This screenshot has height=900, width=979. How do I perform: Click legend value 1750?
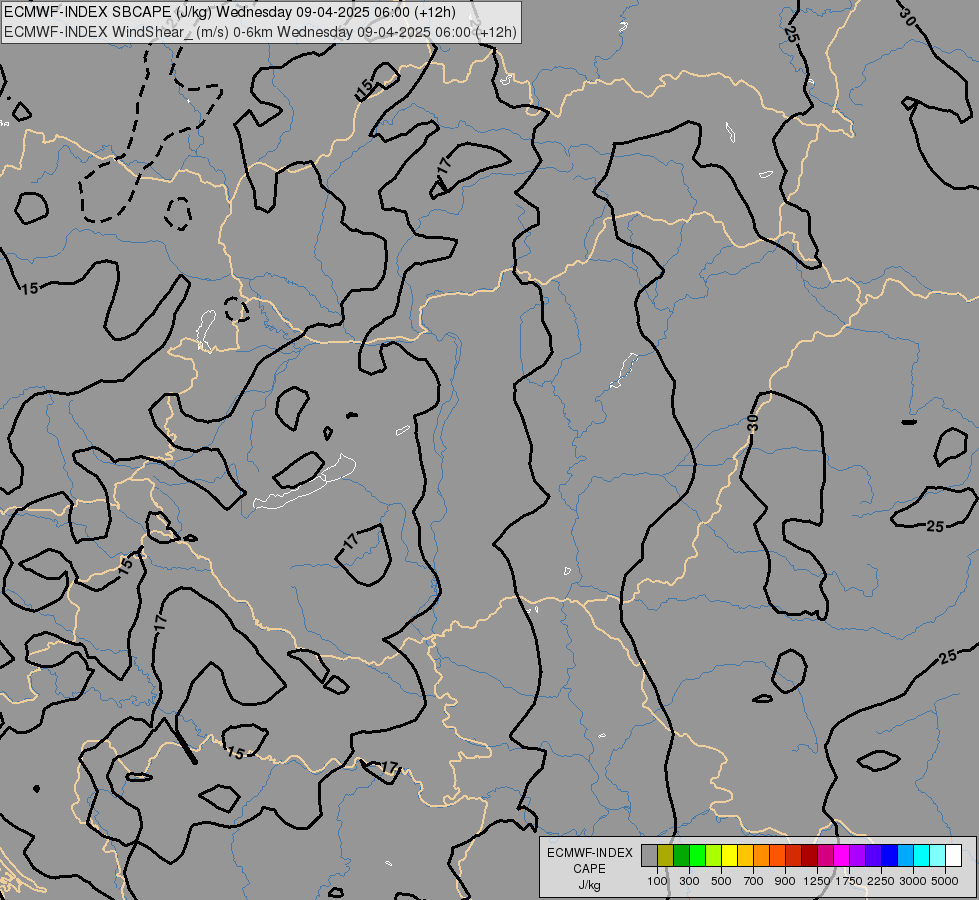[x=849, y=881]
